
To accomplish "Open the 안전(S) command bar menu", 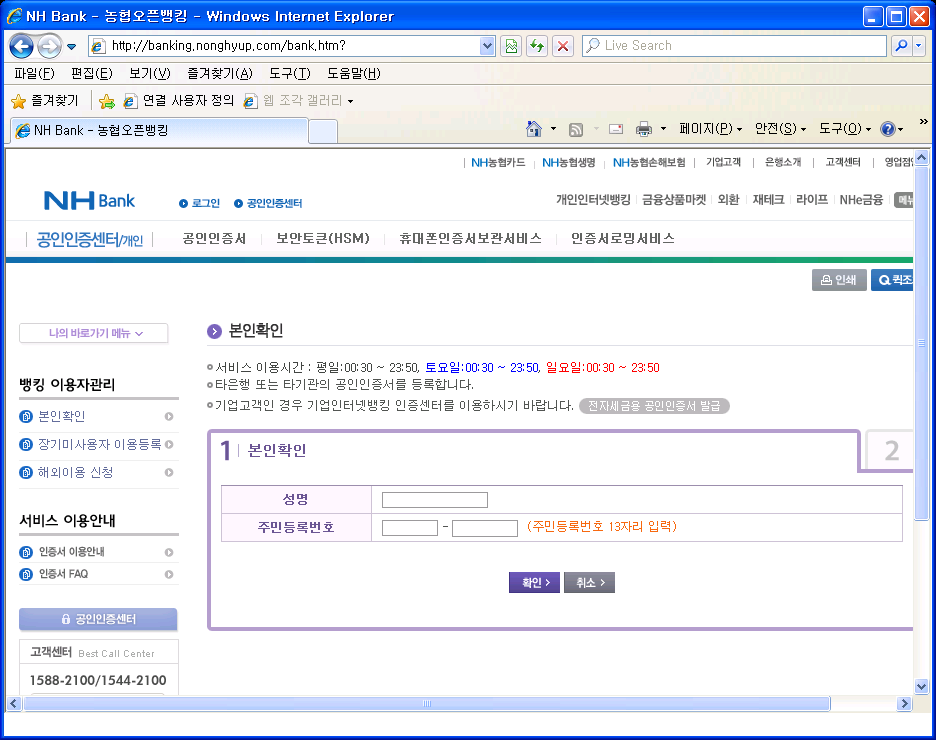I will tap(780, 129).
